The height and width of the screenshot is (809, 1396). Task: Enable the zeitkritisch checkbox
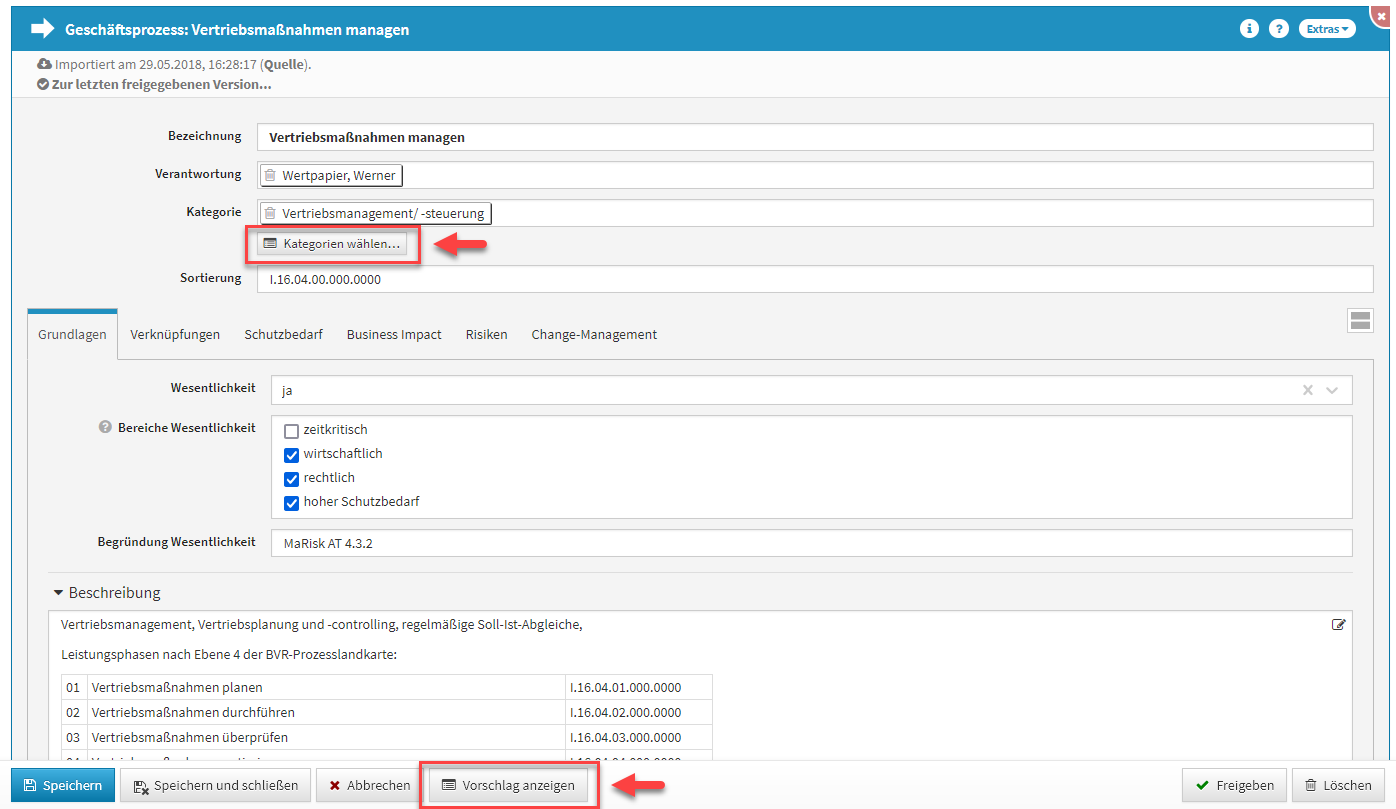click(292, 431)
